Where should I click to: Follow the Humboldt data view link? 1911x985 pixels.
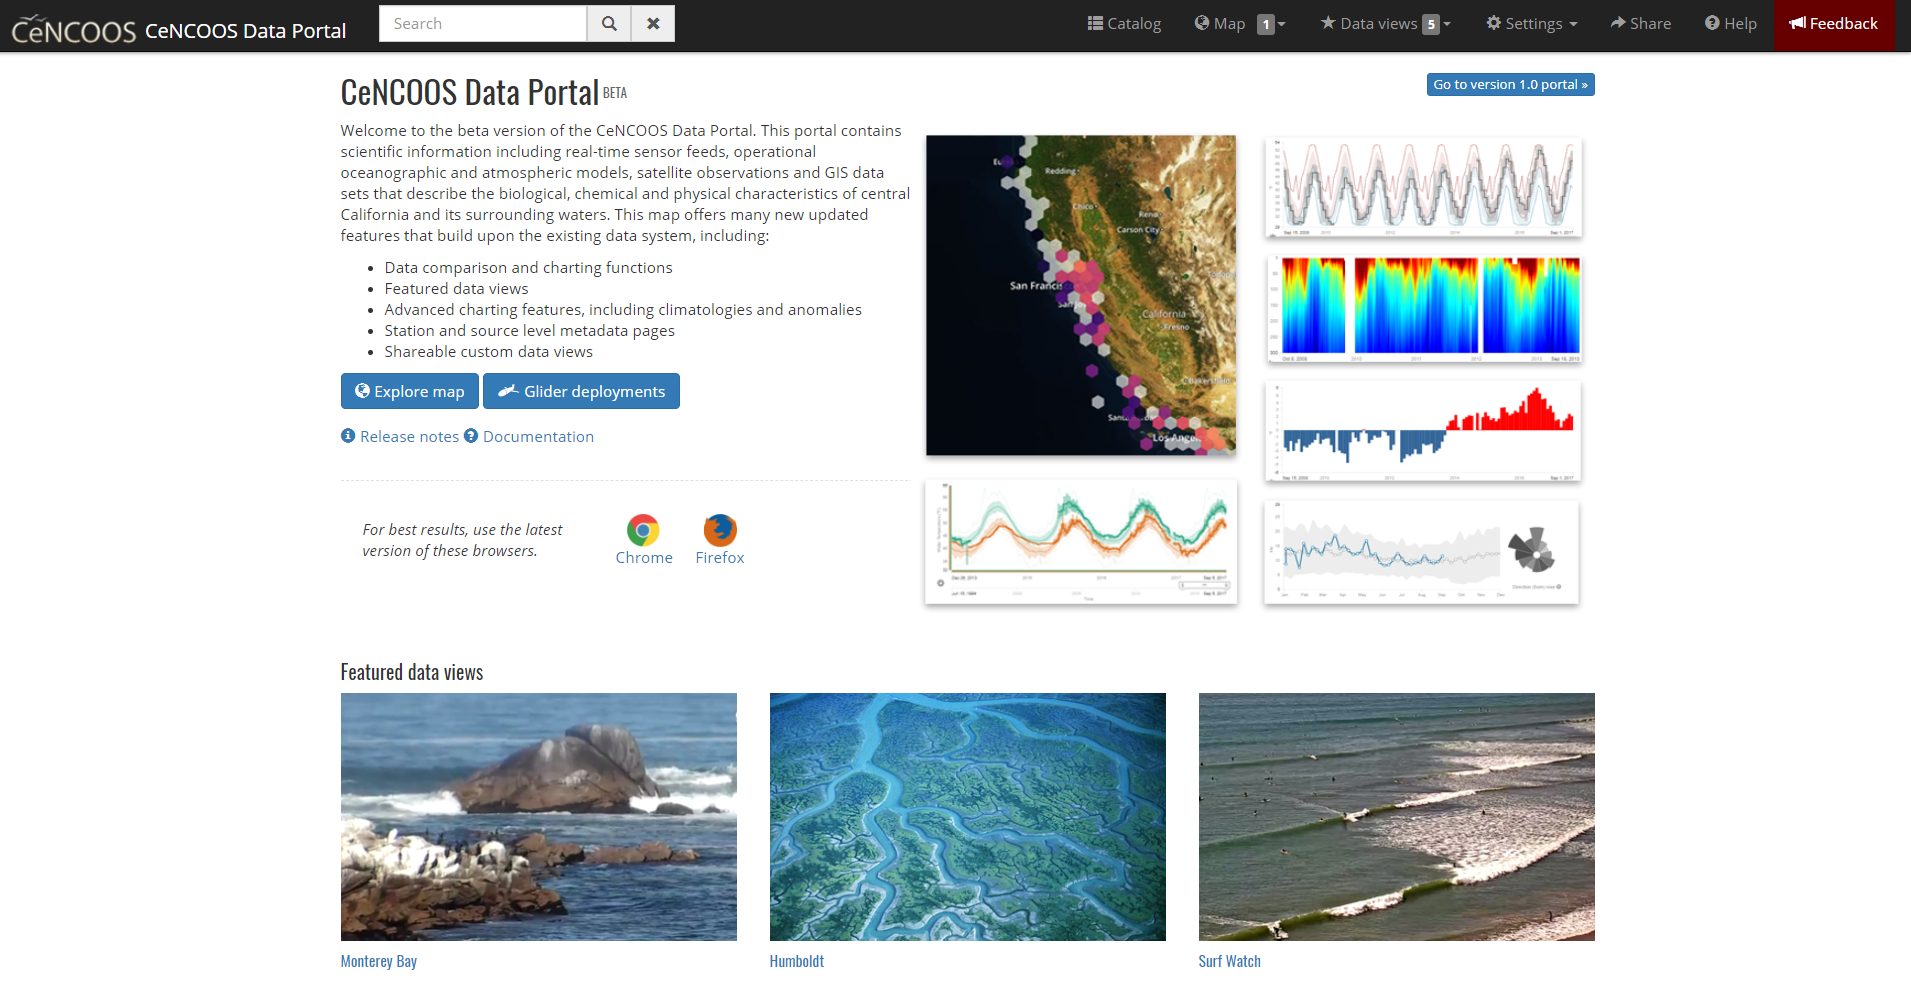coord(797,961)
